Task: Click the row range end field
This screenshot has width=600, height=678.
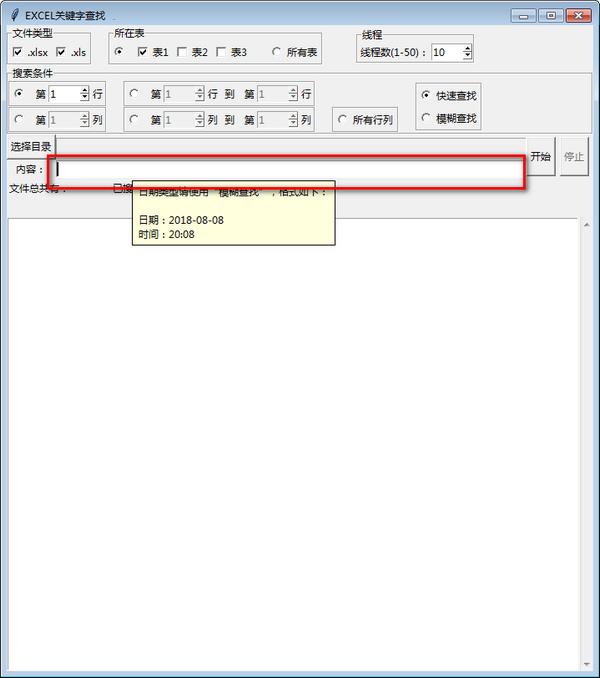Action: point(273,94)
